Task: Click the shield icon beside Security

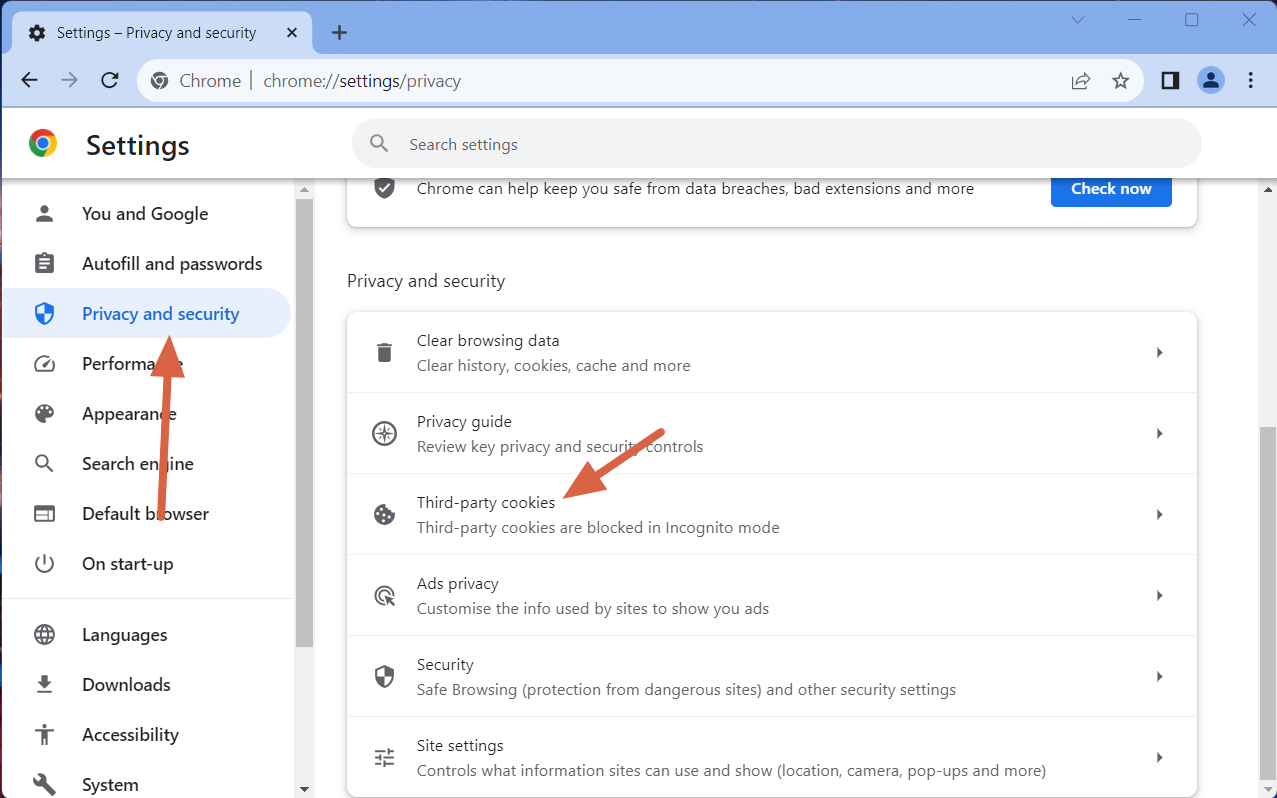Action: click(384, 676)
